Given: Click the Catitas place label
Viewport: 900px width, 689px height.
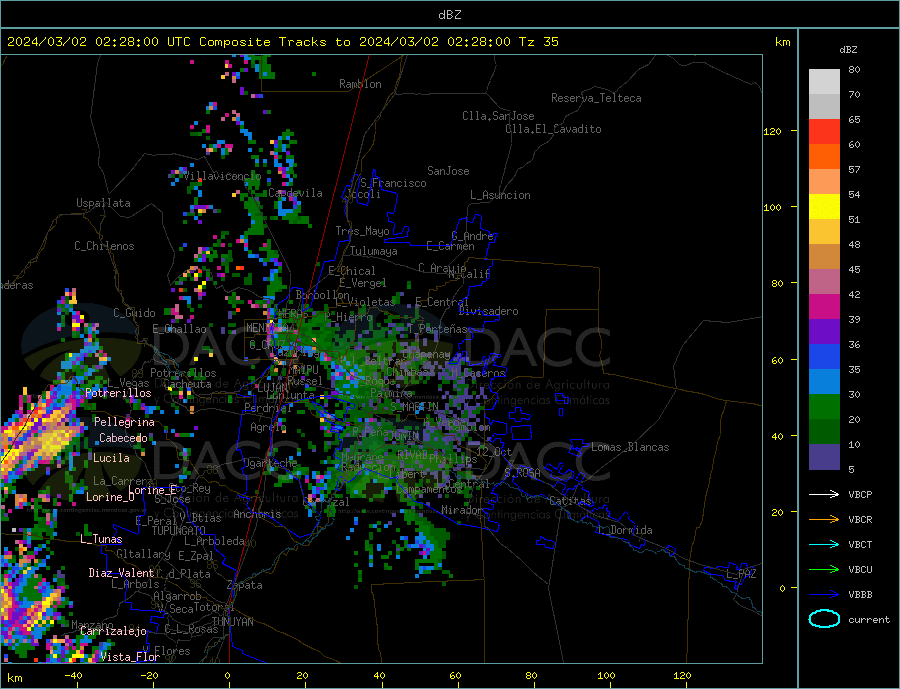Looking at the screenshot, I should point(570,501).
